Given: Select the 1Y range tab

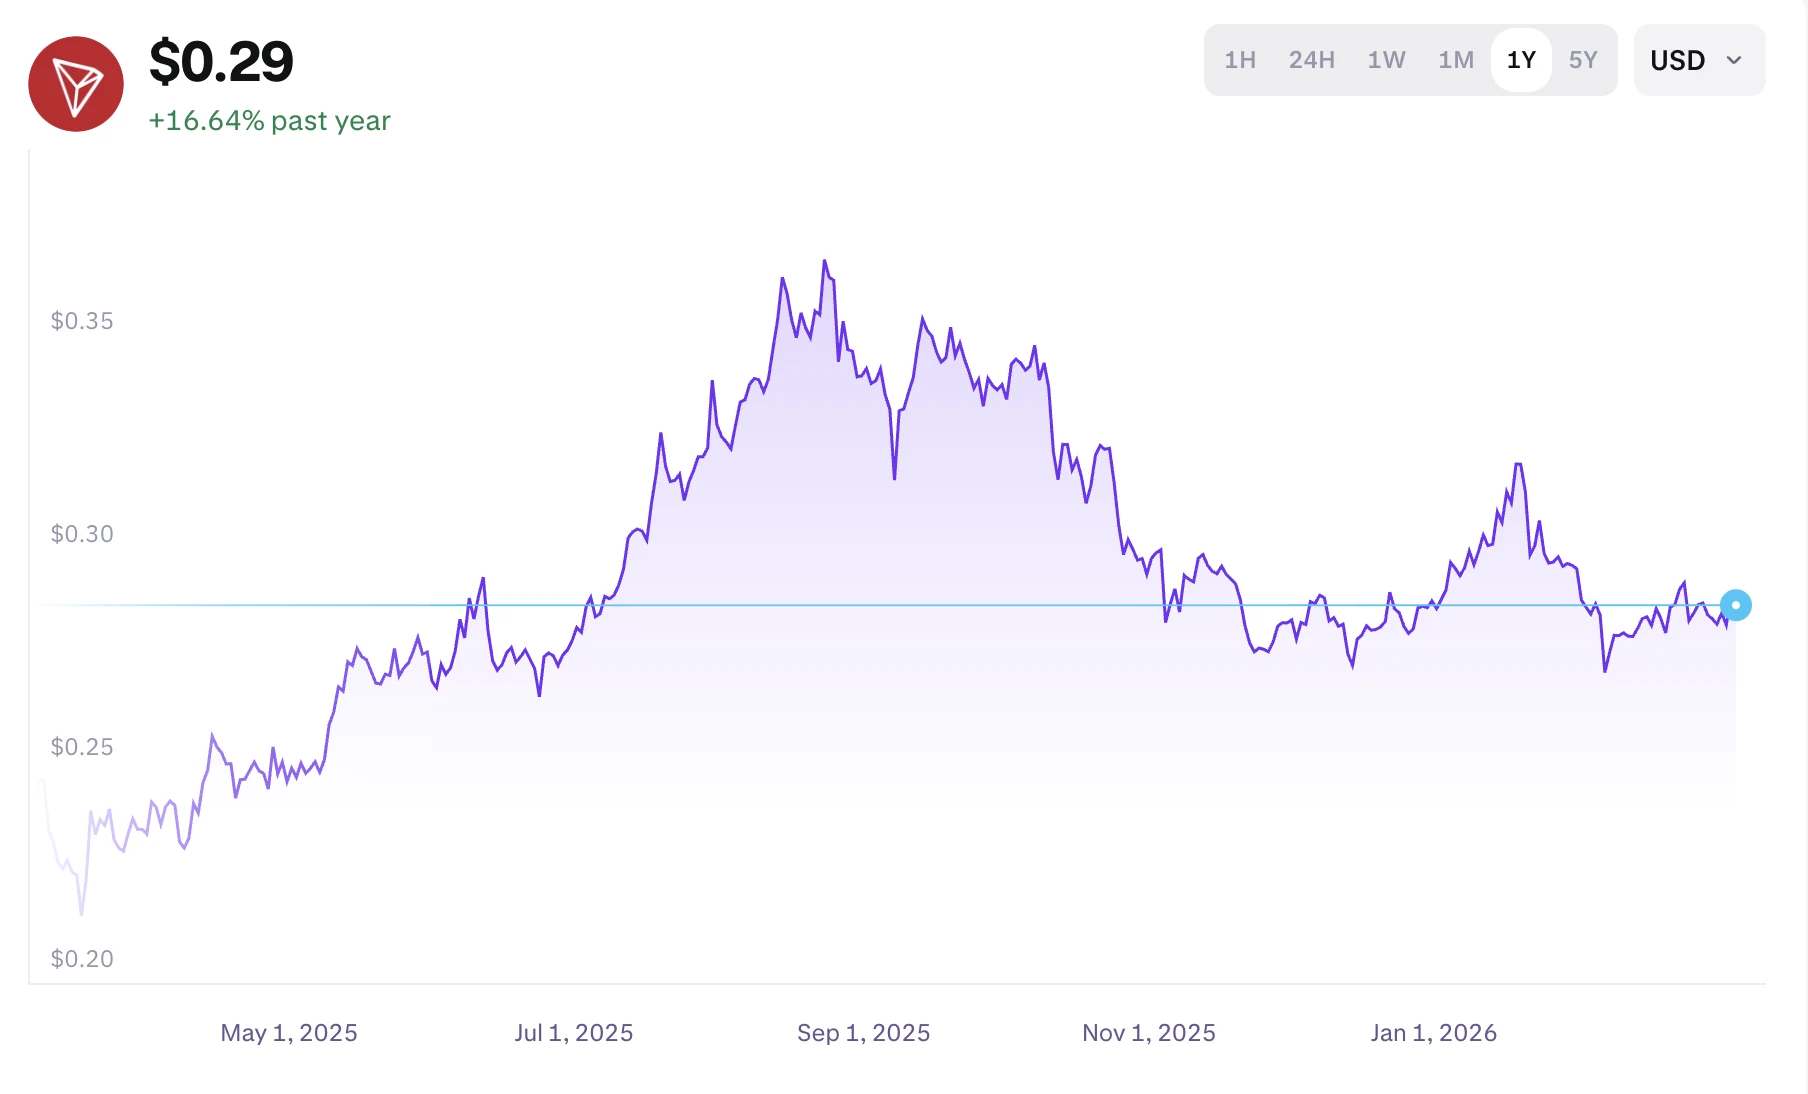Looking at the screenshot, I should (1521, 60).
